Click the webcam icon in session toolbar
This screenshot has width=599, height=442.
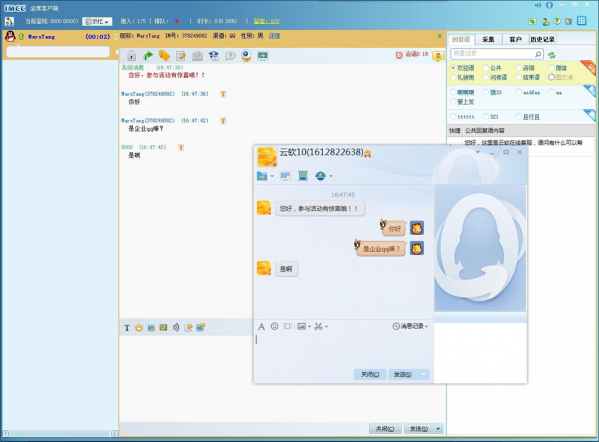click(246, 56)
